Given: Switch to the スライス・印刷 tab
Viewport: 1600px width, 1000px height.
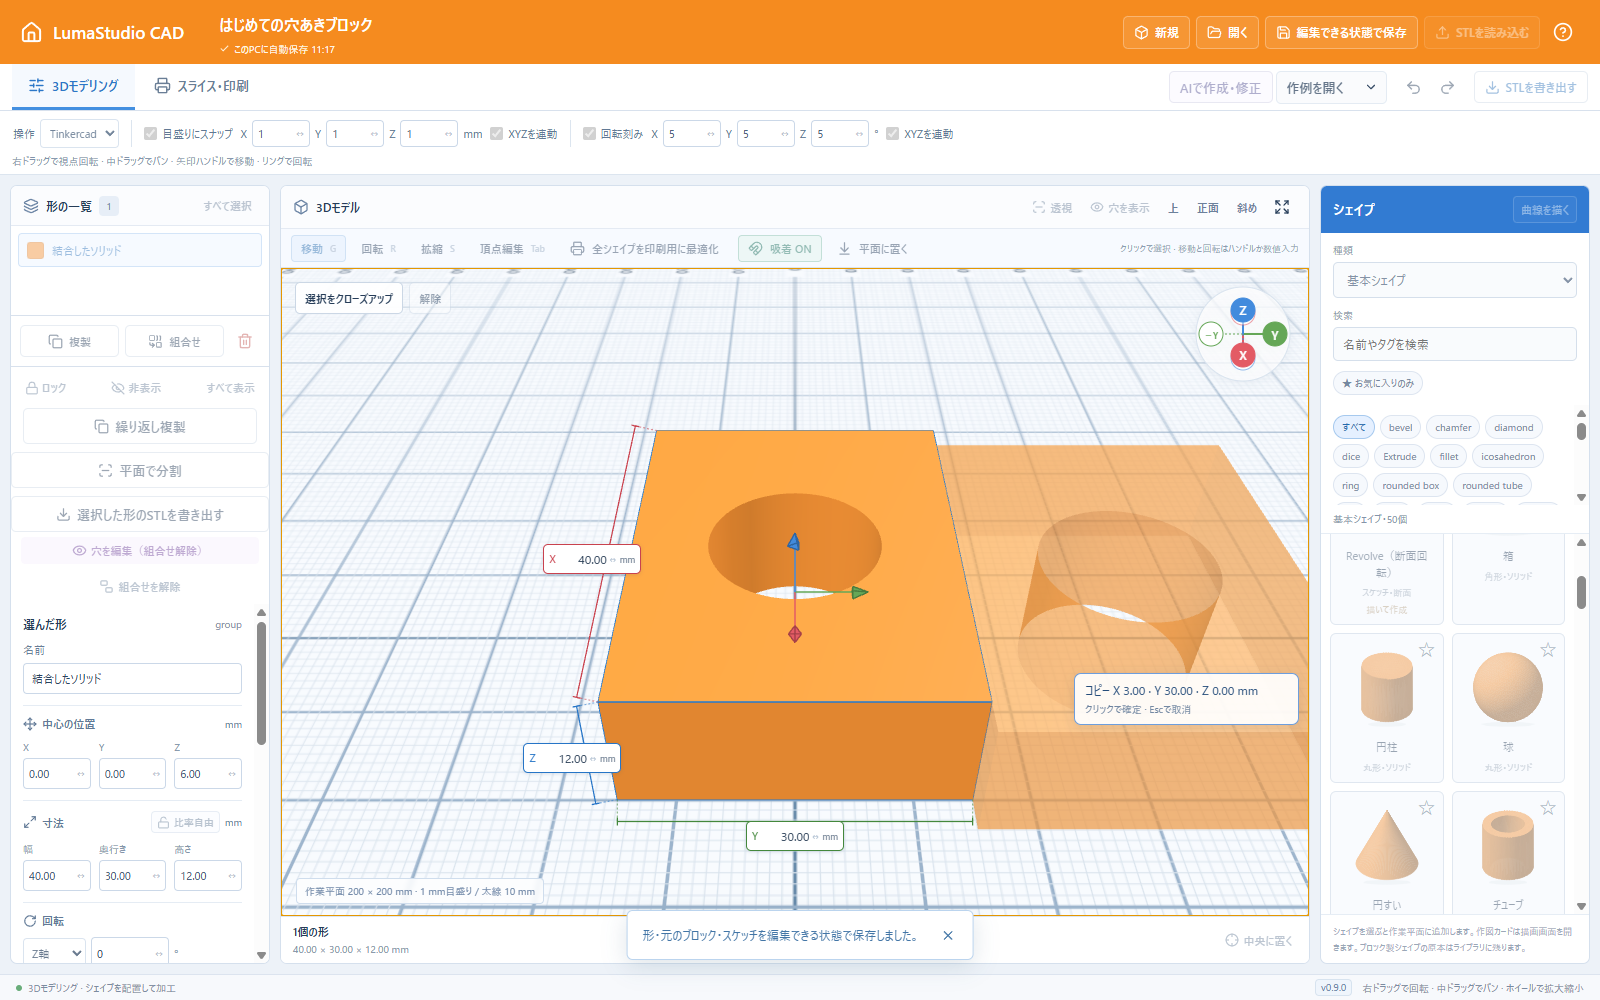Looking at the screenshot, I should coord(202,86).
